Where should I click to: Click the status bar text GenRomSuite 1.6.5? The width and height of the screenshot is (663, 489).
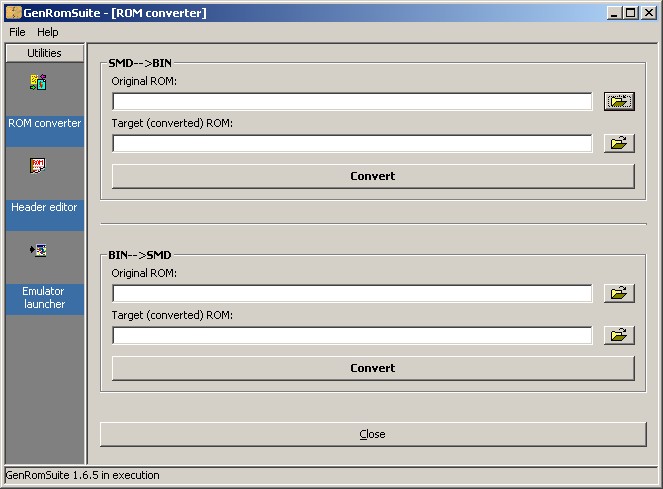[82, 475]
